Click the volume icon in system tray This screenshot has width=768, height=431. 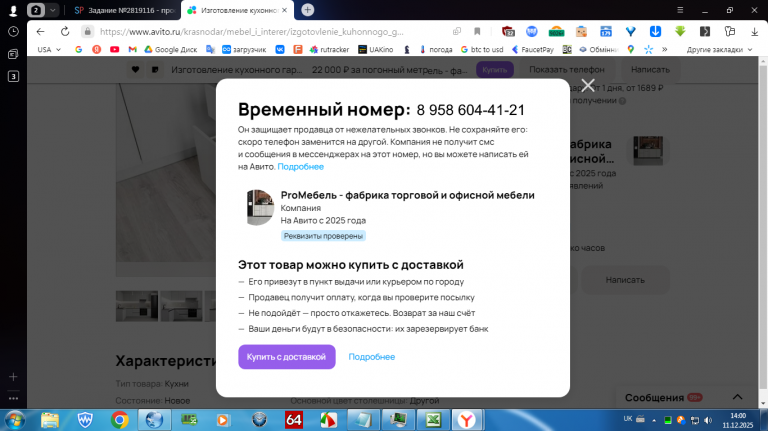tap(708, 420)
